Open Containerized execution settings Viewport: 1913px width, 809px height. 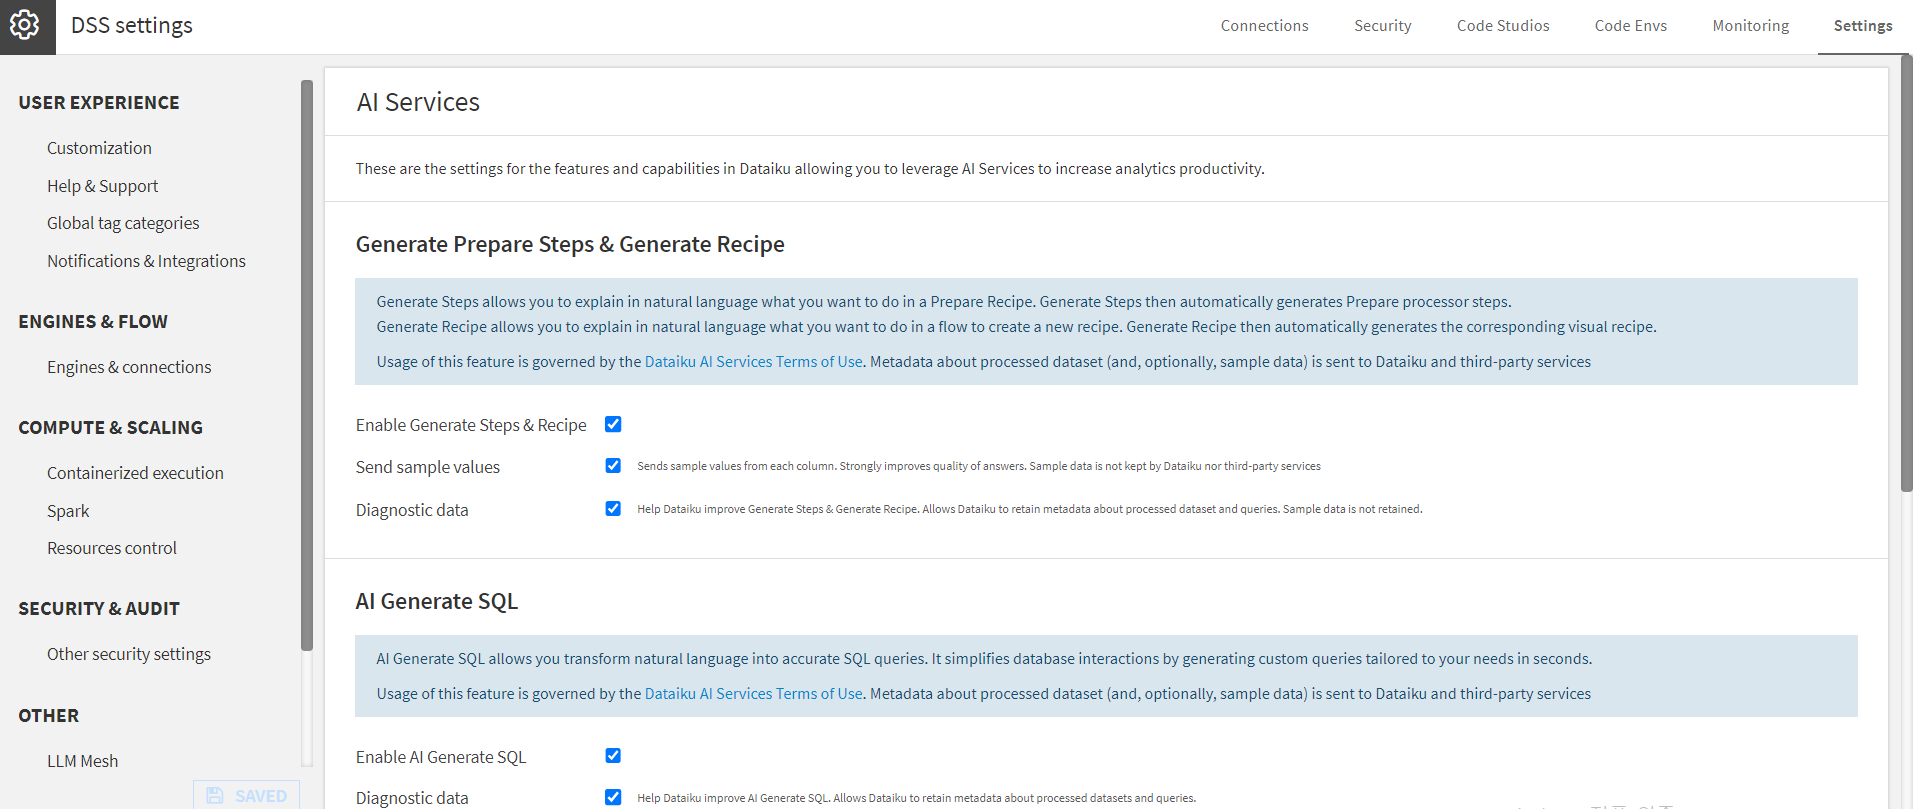(x=135, y=473)
